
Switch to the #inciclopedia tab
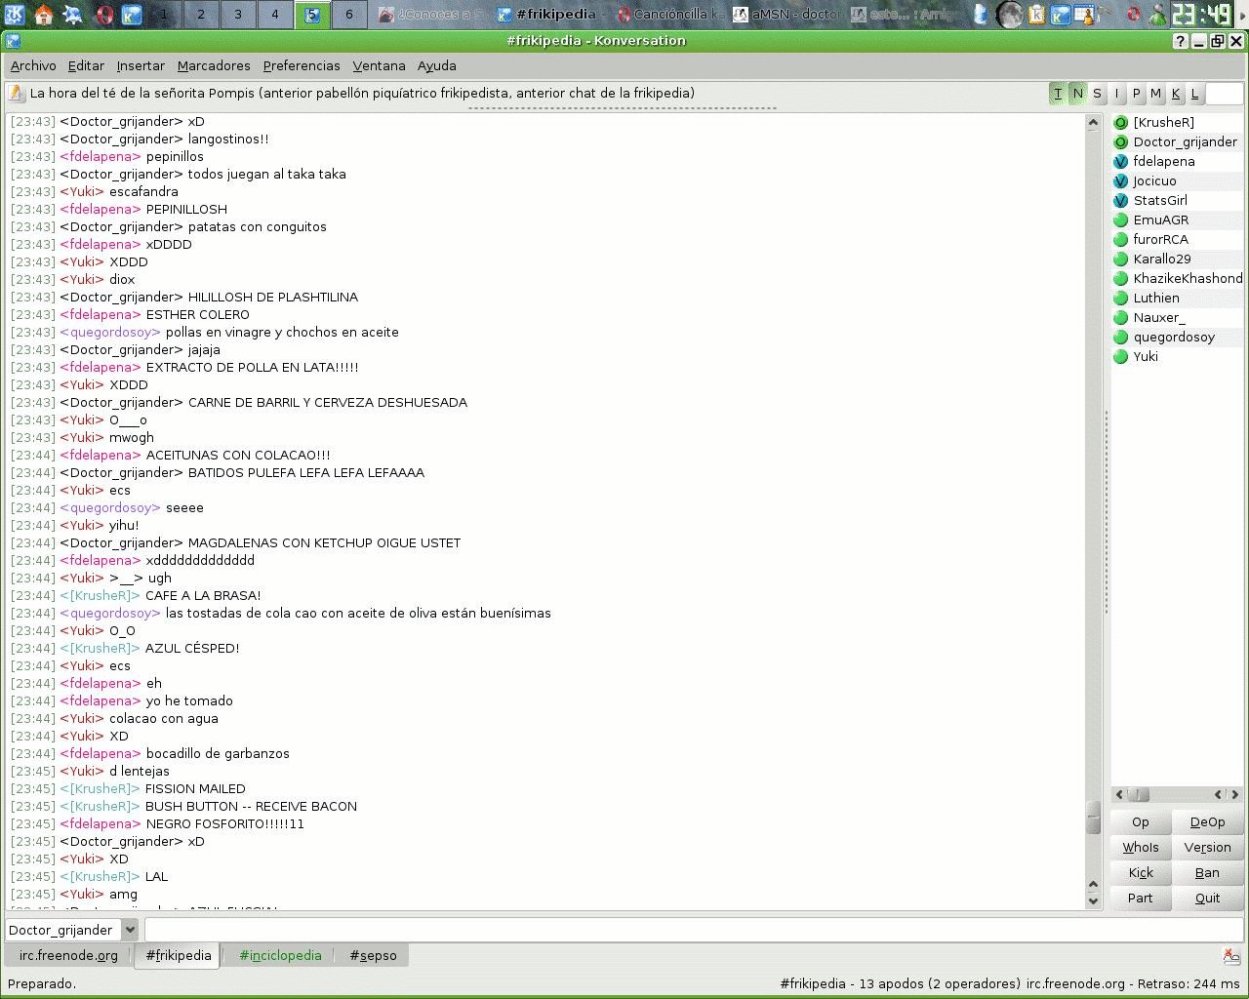pos(279,956)
